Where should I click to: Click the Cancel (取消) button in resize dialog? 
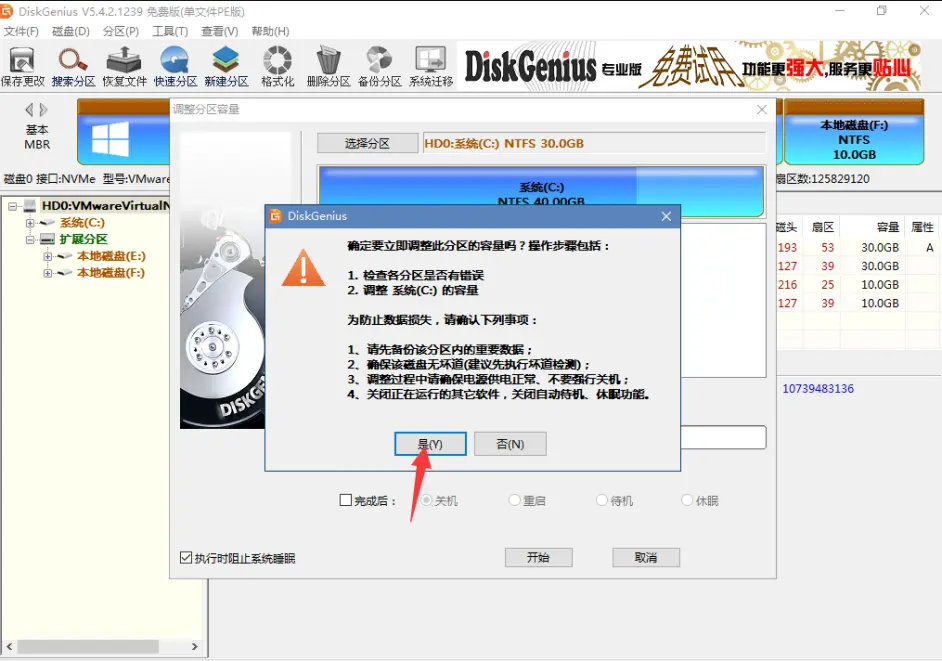pos(646,558)
